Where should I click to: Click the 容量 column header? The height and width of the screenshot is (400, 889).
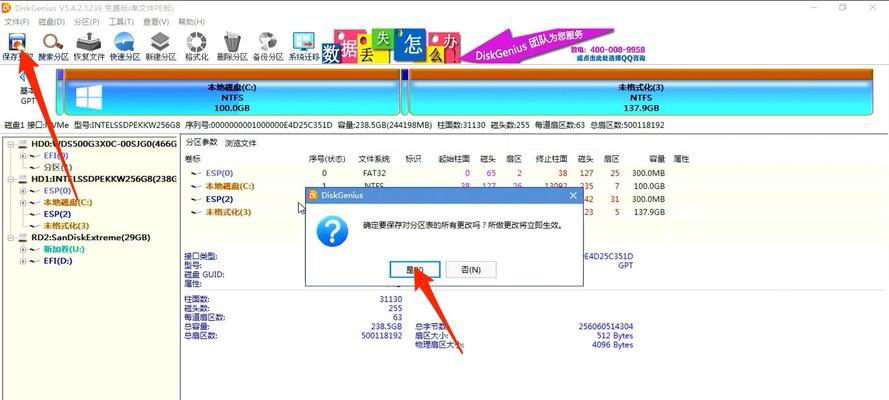coord(657,159)
